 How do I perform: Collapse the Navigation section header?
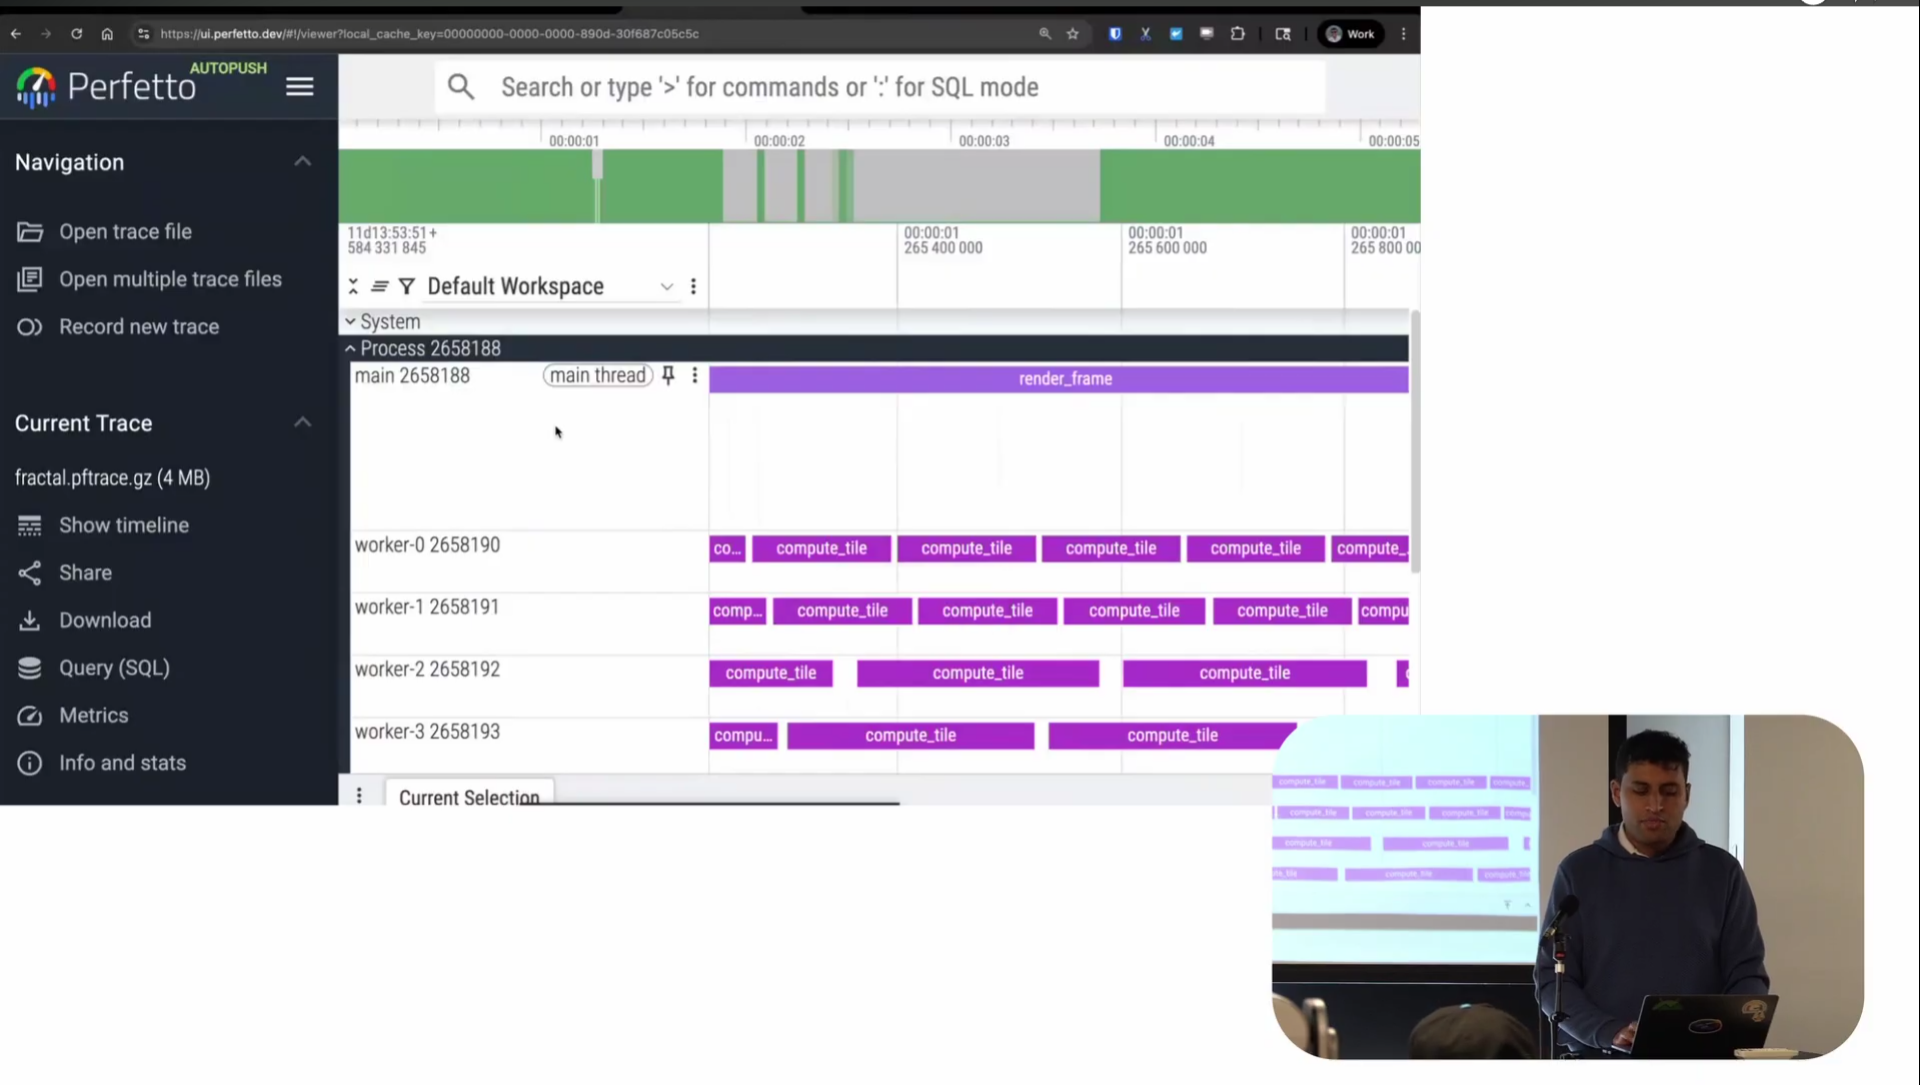click(x=302, y=161)
